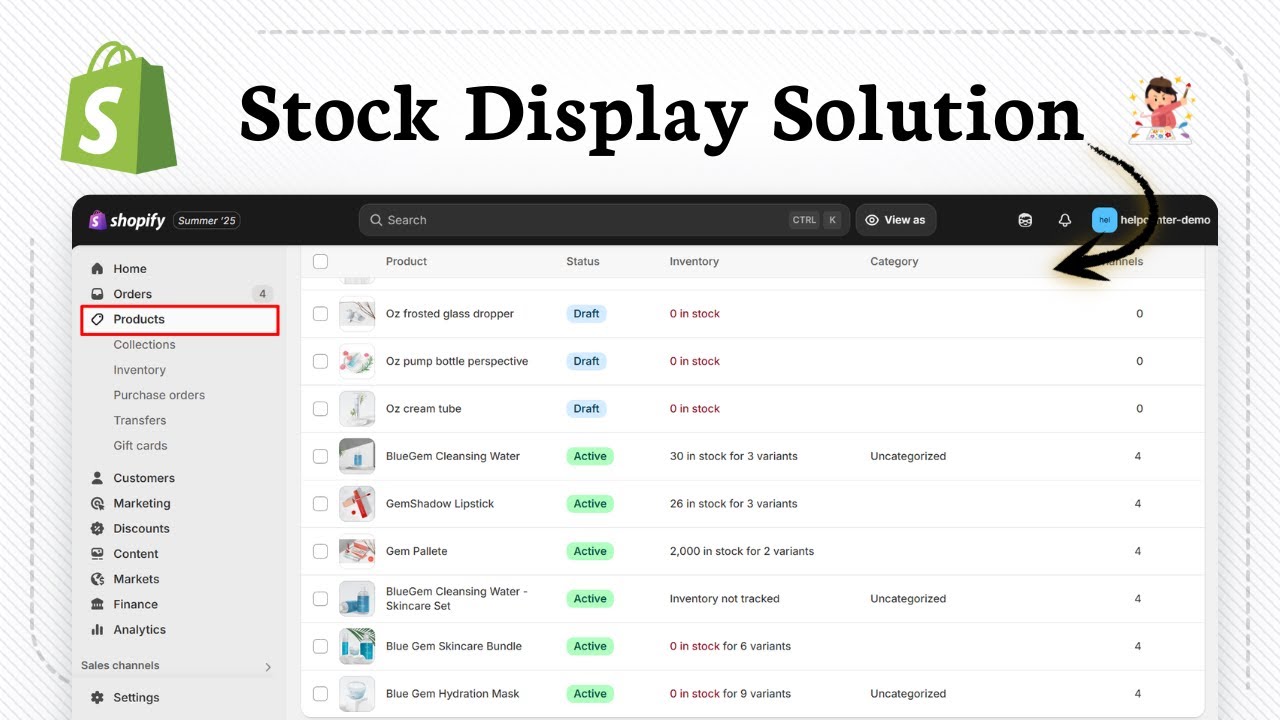Screen dimensions: 1280x720
Task: Open Settings in the sidebar
Action: [x=136, y=698]
